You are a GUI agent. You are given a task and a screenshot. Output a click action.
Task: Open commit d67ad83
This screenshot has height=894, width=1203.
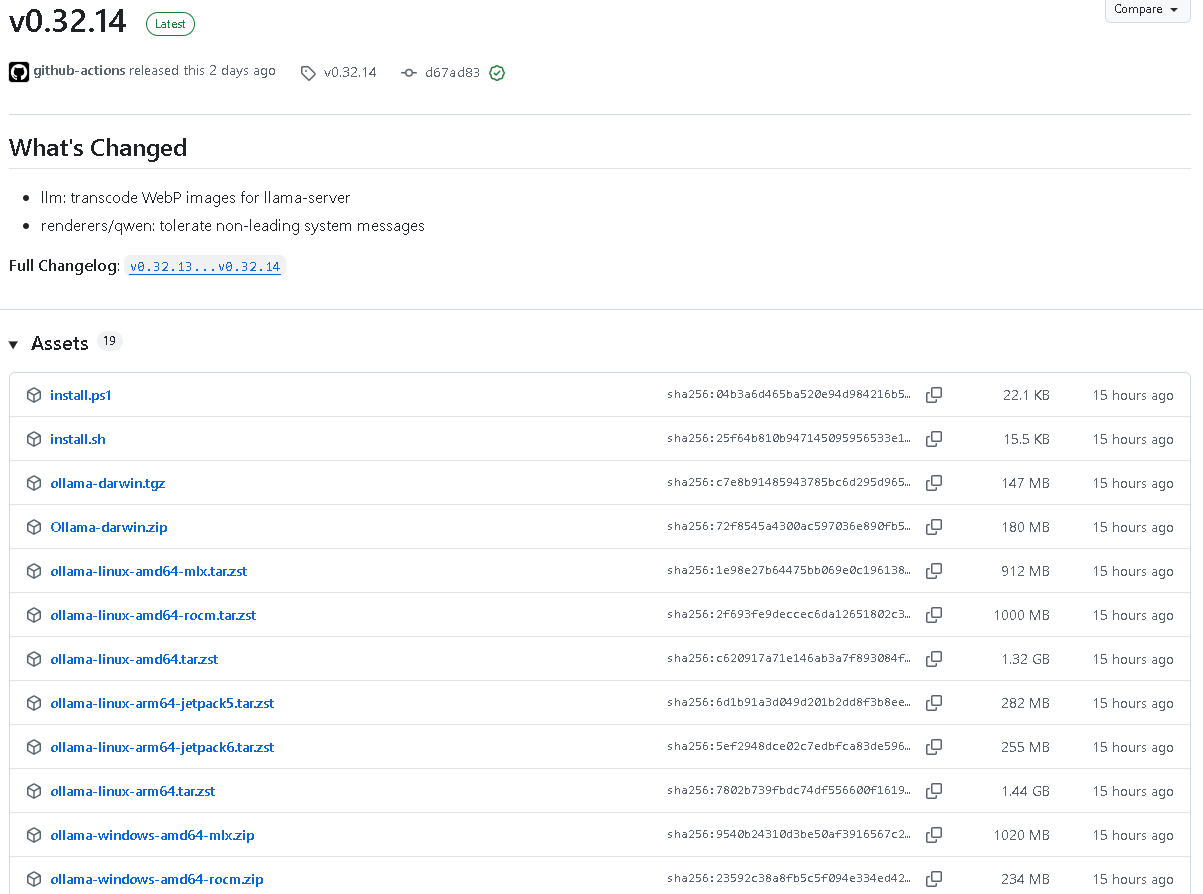(452, 72)
